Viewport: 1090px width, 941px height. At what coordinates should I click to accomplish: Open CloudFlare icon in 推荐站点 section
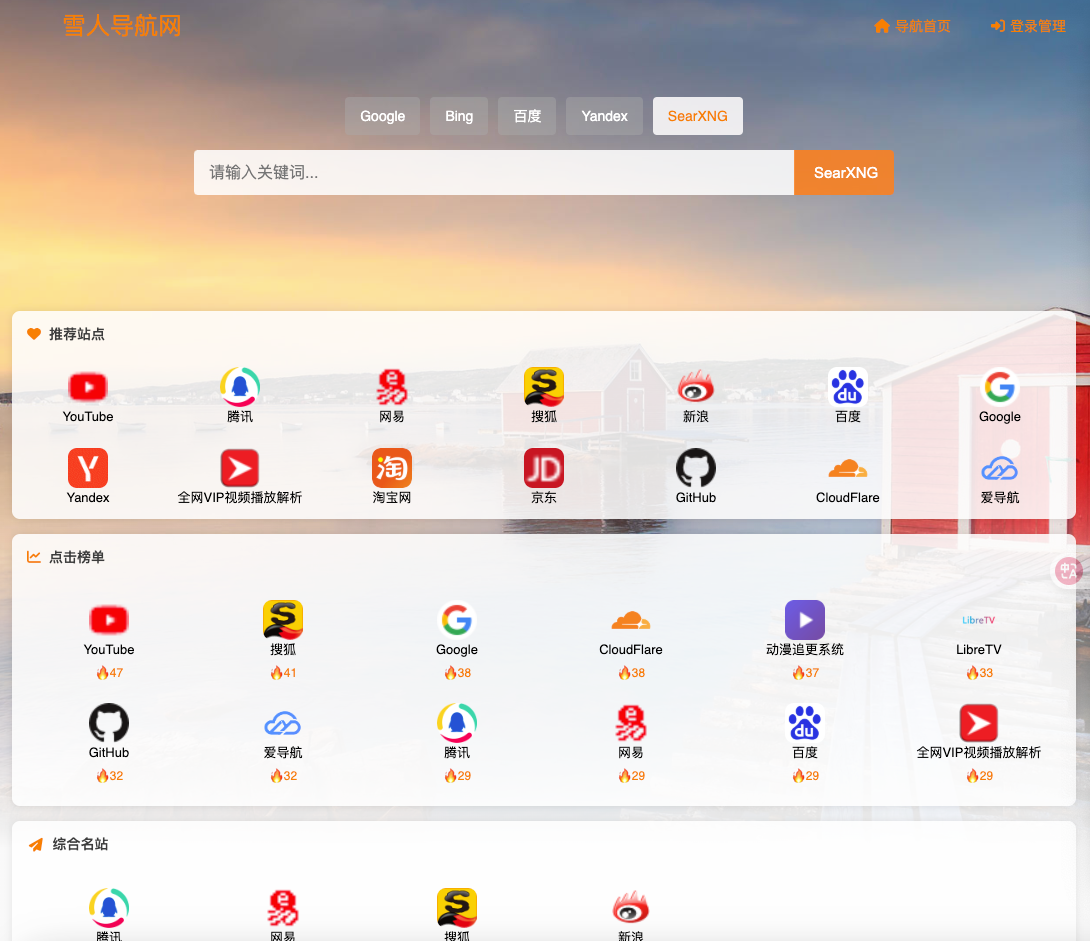point(847,468)
